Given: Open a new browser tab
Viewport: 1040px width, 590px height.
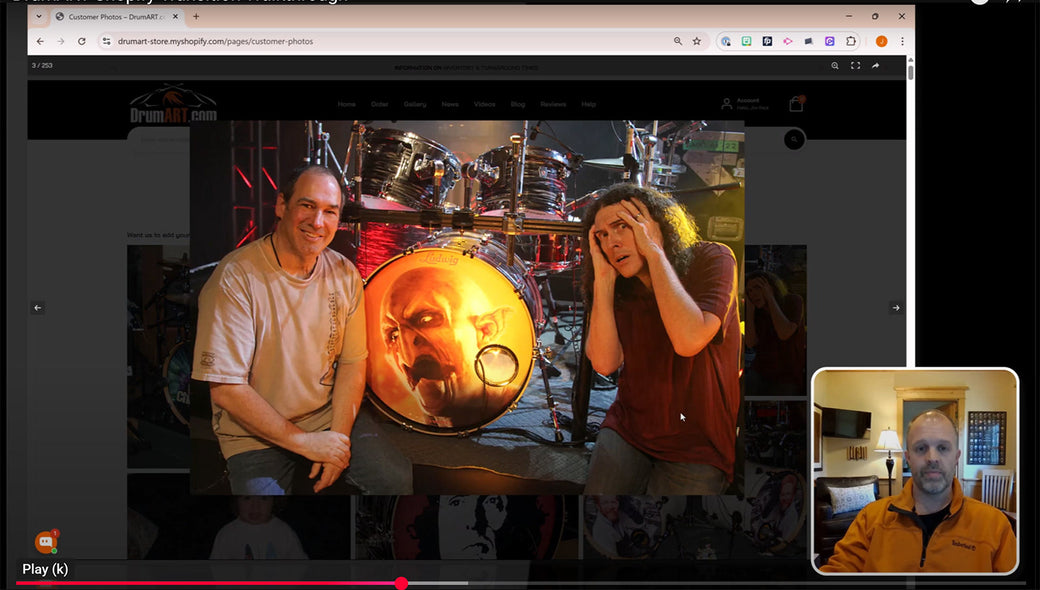Looking at the screenshot, I should [196, 16].
